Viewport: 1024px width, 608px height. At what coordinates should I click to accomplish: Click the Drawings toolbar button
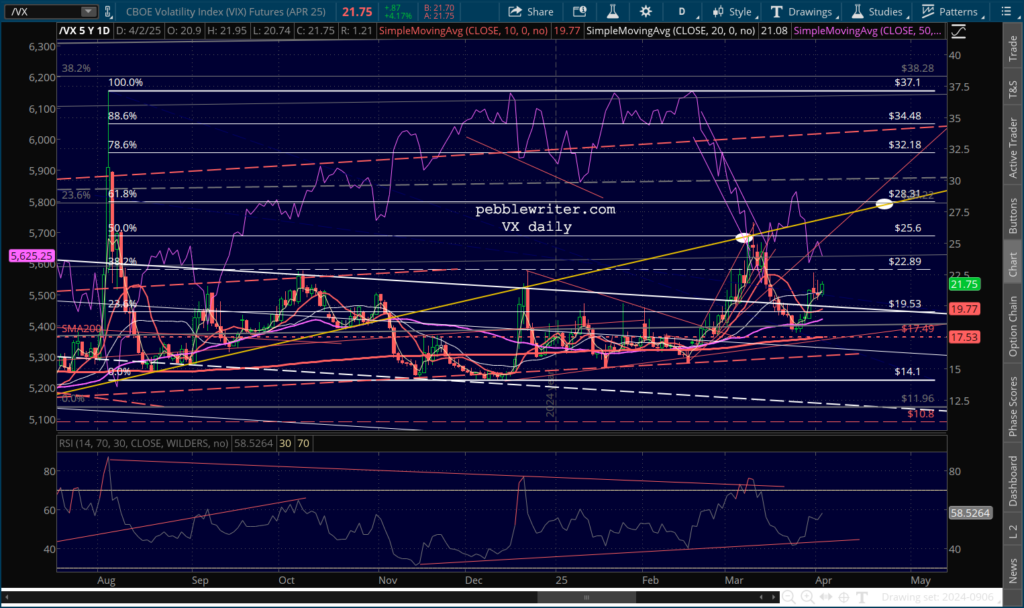[801, 11]
